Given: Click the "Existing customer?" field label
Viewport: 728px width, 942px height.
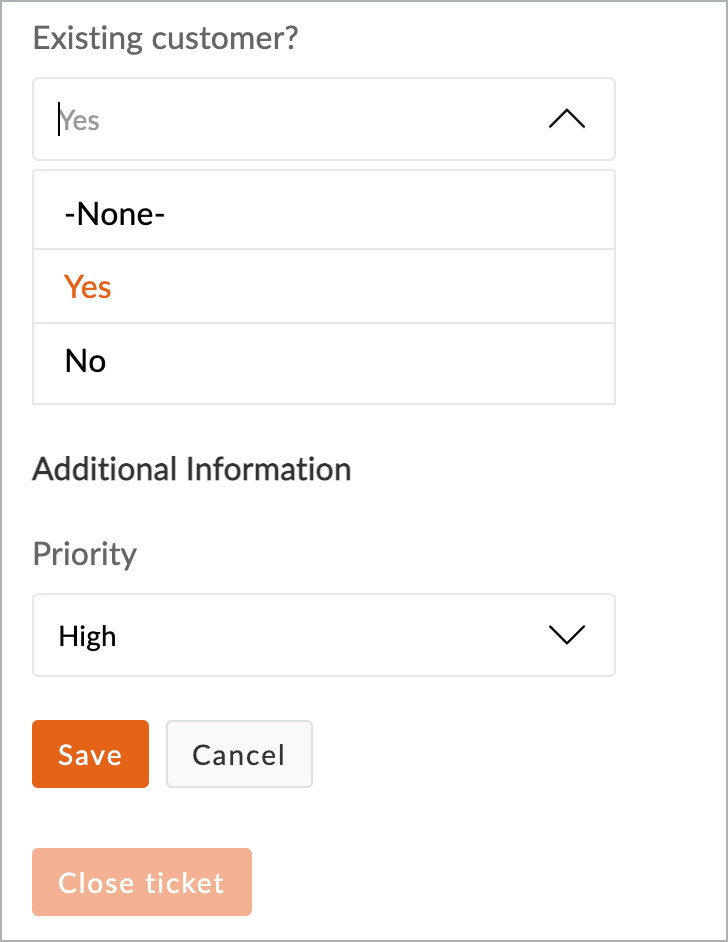Looking at the screenshot, I should 166,39.
